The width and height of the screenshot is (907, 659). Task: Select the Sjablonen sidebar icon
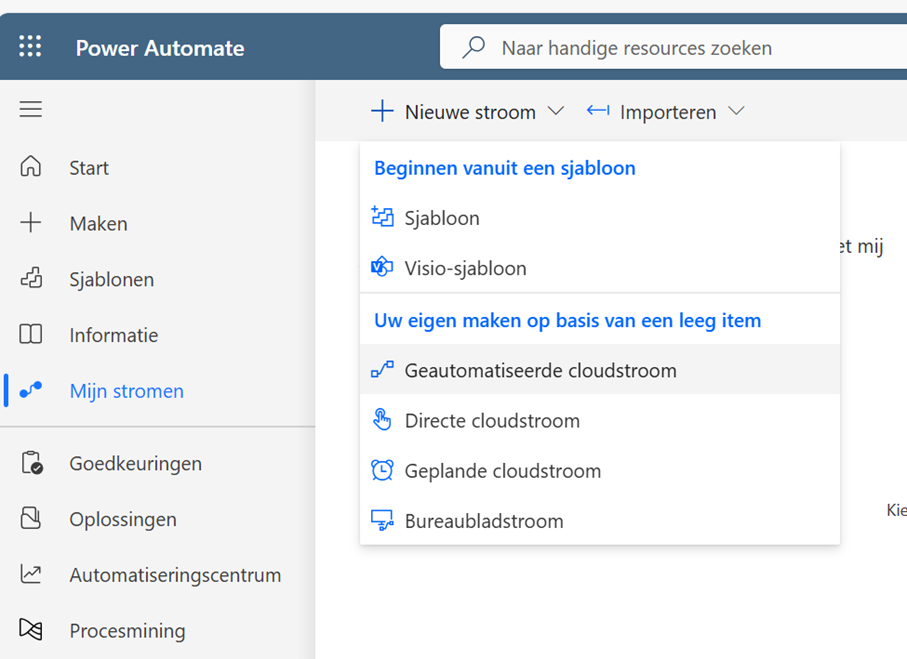(x=31, y=279)
